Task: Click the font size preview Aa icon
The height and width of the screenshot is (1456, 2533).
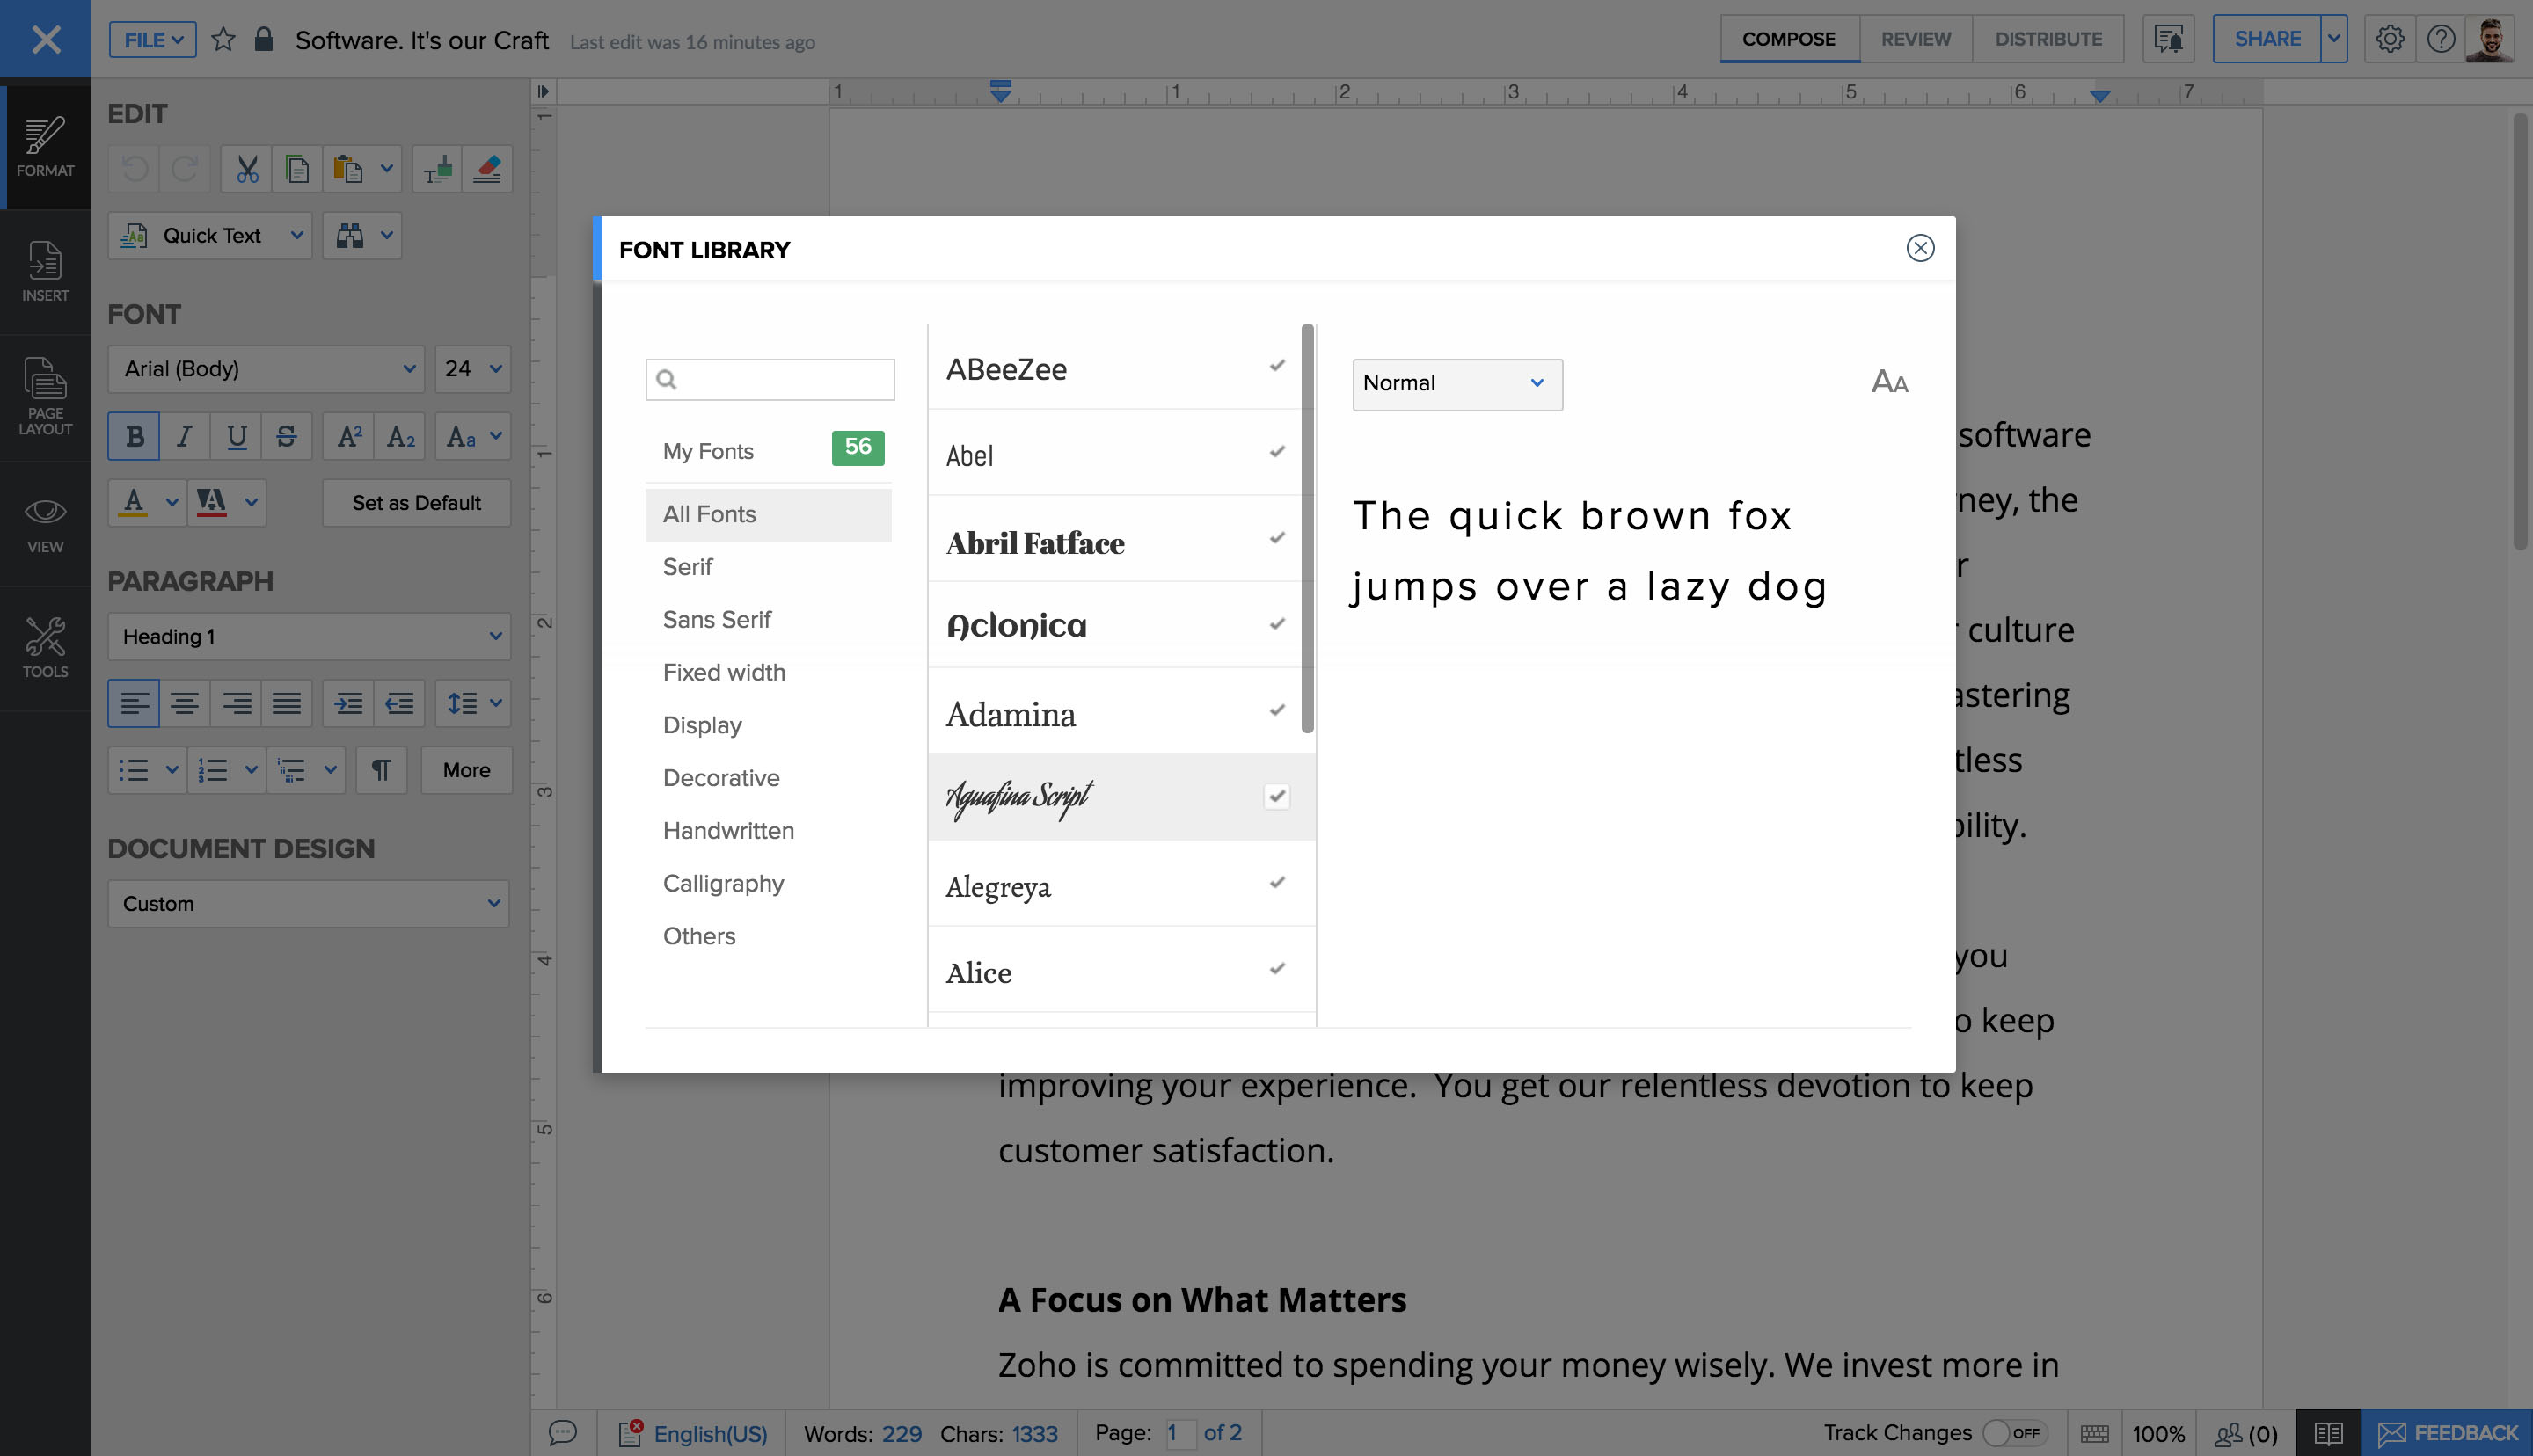Action: pos(1889,382)
